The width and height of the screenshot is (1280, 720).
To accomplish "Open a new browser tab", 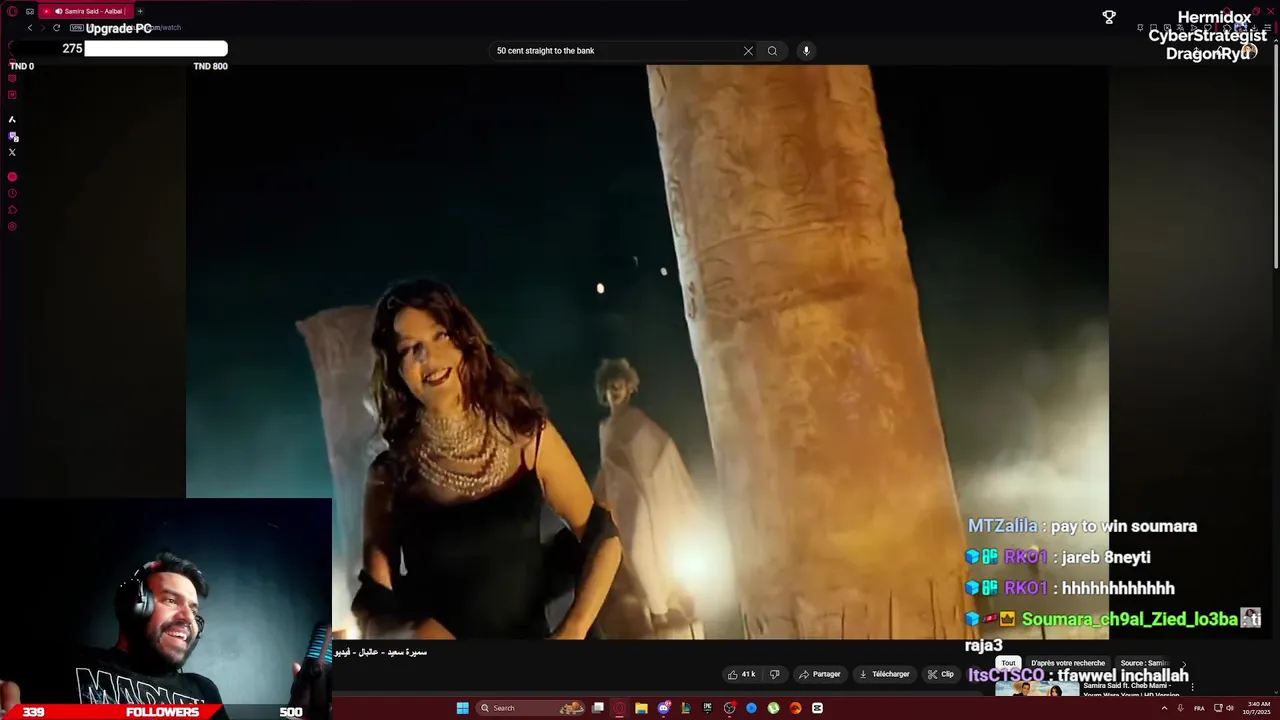I will [140, 11].
